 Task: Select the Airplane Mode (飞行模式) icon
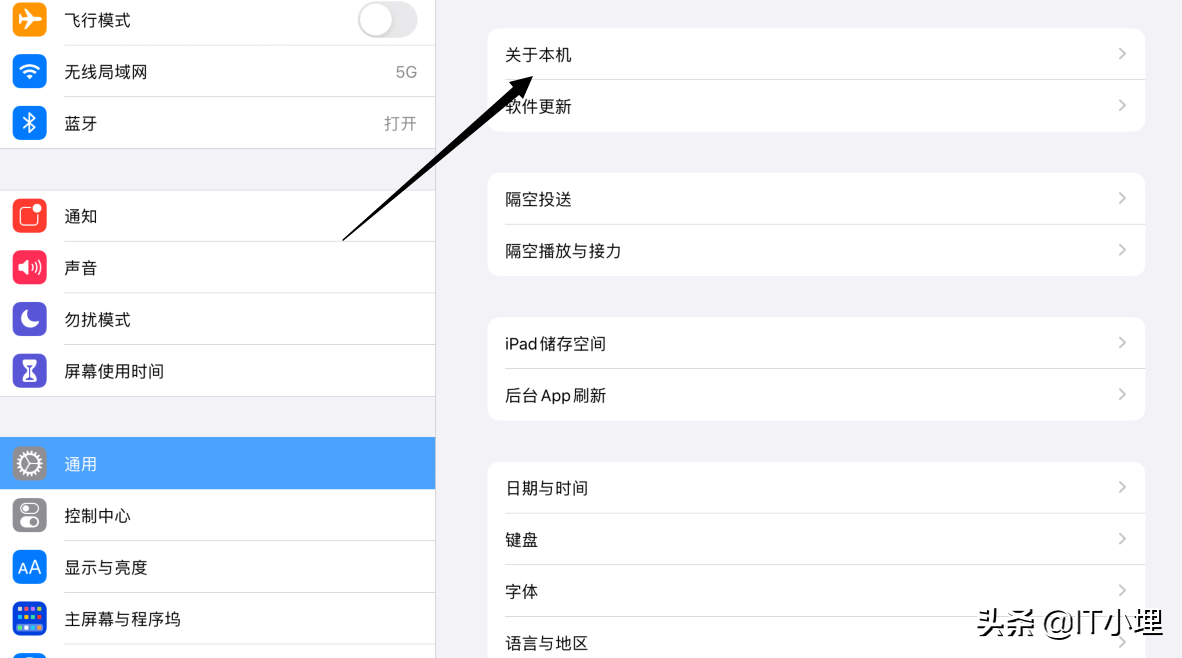coord(29,19)
